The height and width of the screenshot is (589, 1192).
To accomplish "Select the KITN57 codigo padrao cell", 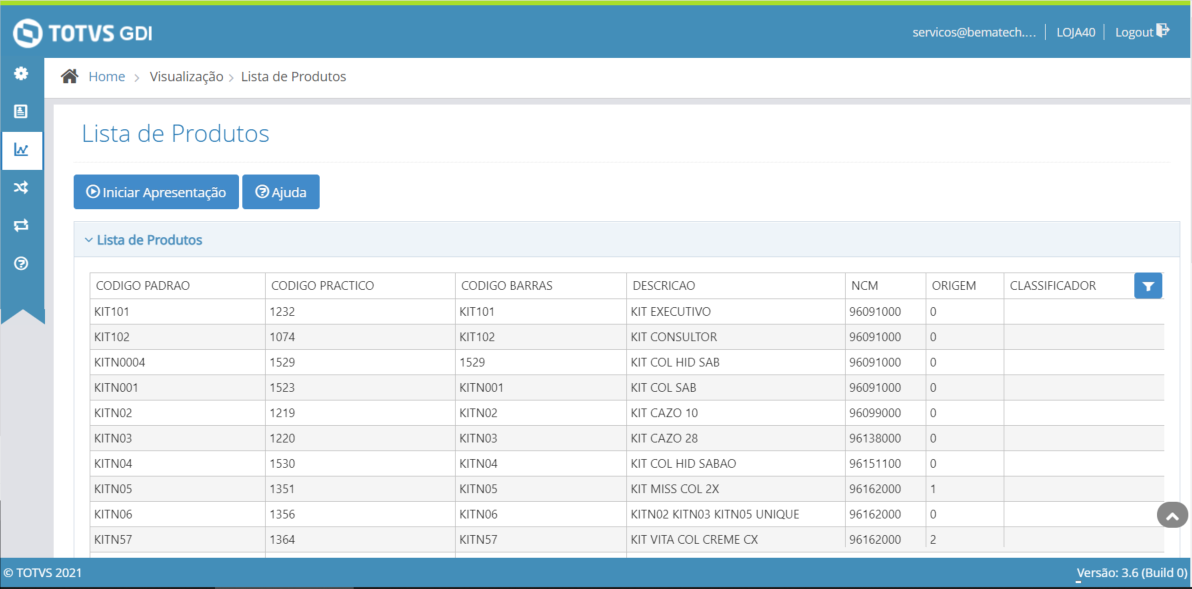I will pyautogui.click(x=177, y=540).
